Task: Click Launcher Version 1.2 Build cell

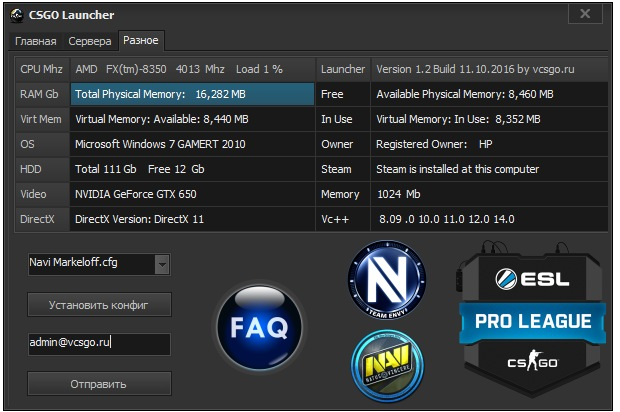Action: (489, 69)
